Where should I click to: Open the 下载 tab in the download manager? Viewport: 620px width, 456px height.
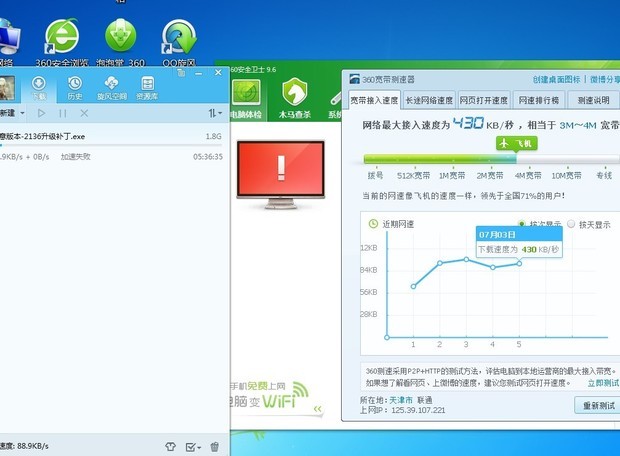tap(39, 88)
